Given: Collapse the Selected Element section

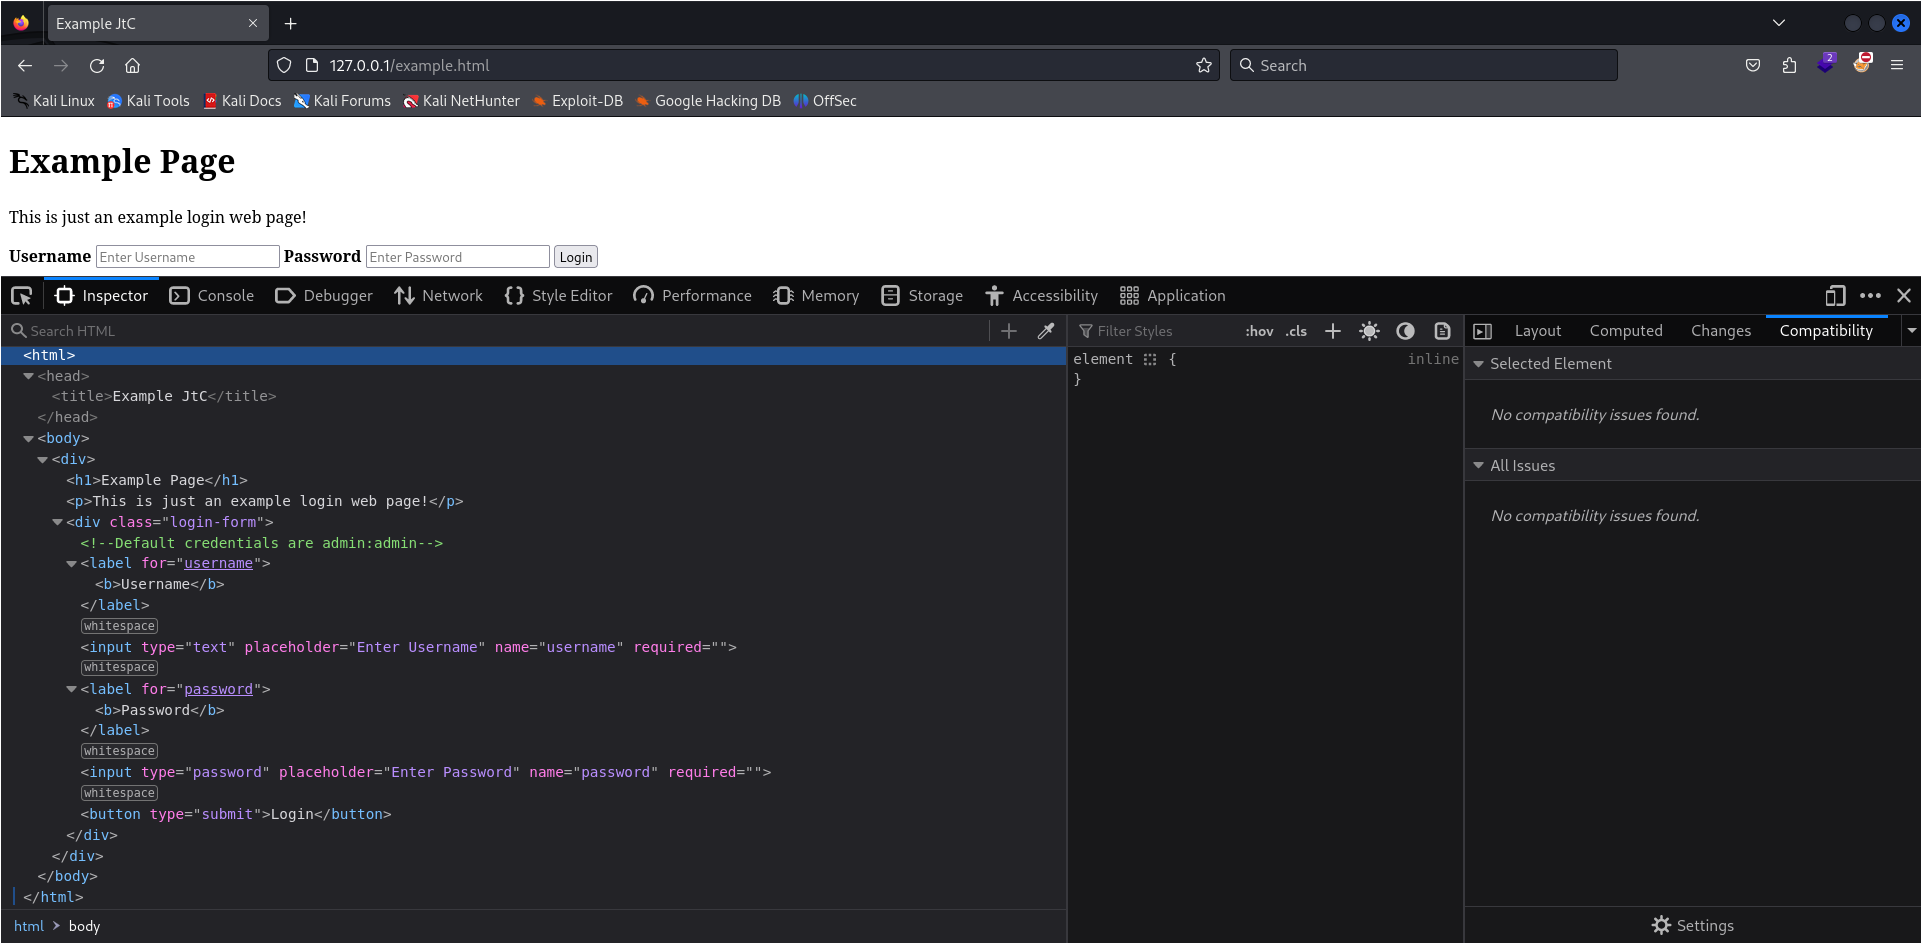Looking at the screenshot, I should point(1479,364).
